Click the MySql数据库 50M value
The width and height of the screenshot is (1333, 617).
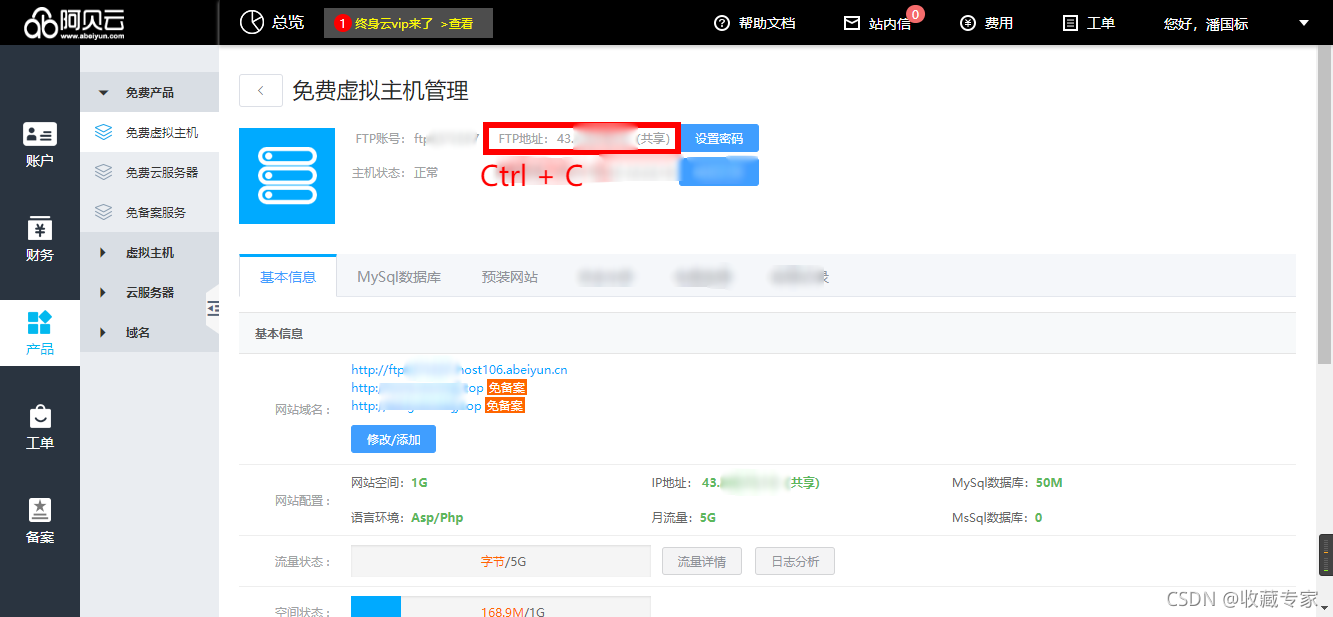[1049, 483]
